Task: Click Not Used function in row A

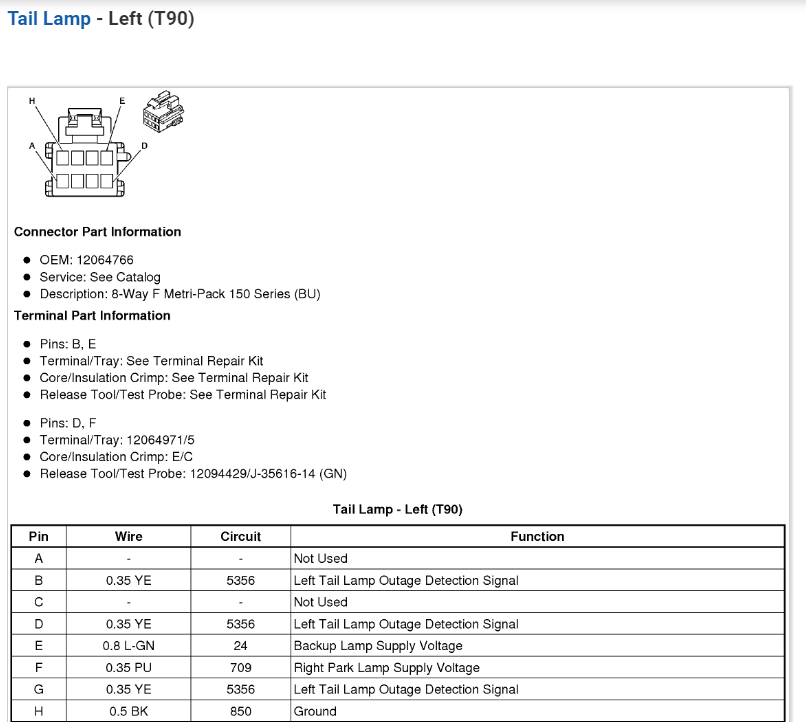Action: [x=537, y=559]
